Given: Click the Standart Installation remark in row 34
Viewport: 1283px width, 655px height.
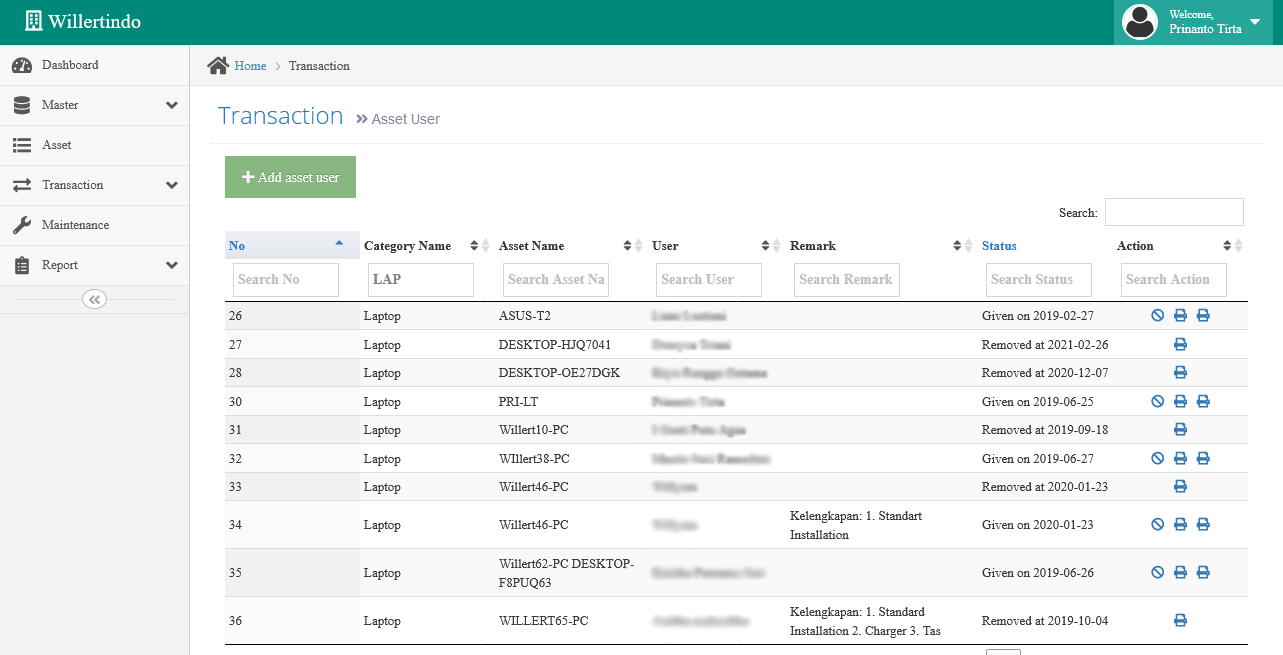Looking at the screenshot, I should coord(856,525).
